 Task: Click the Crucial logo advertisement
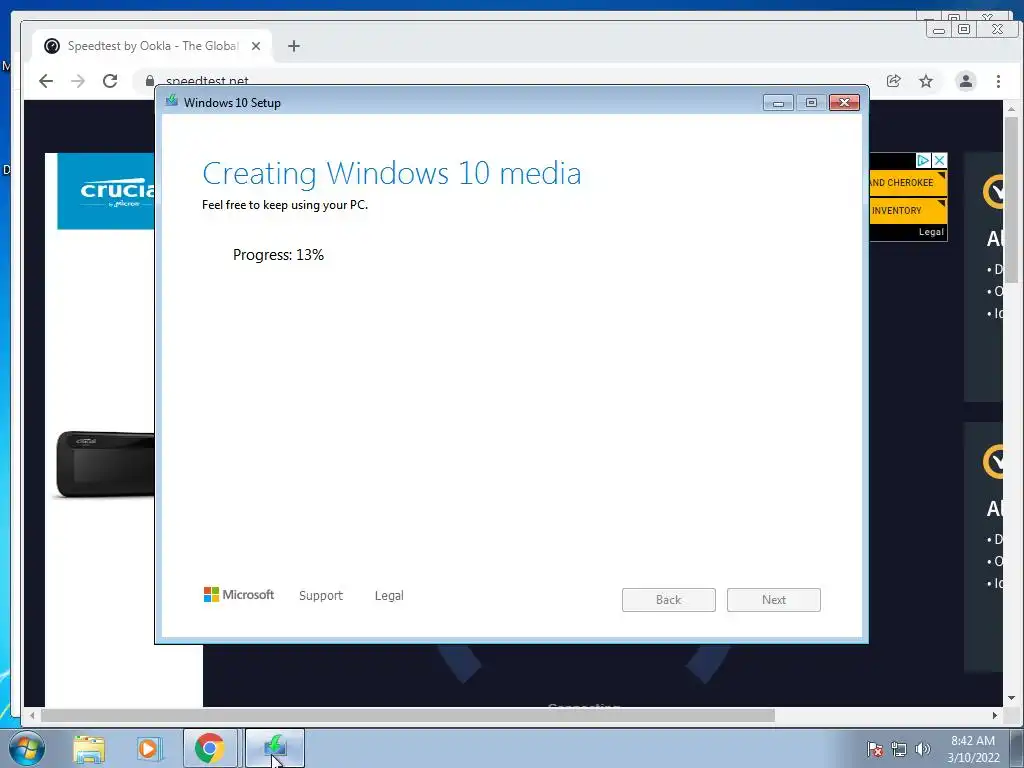pos(106,191)
